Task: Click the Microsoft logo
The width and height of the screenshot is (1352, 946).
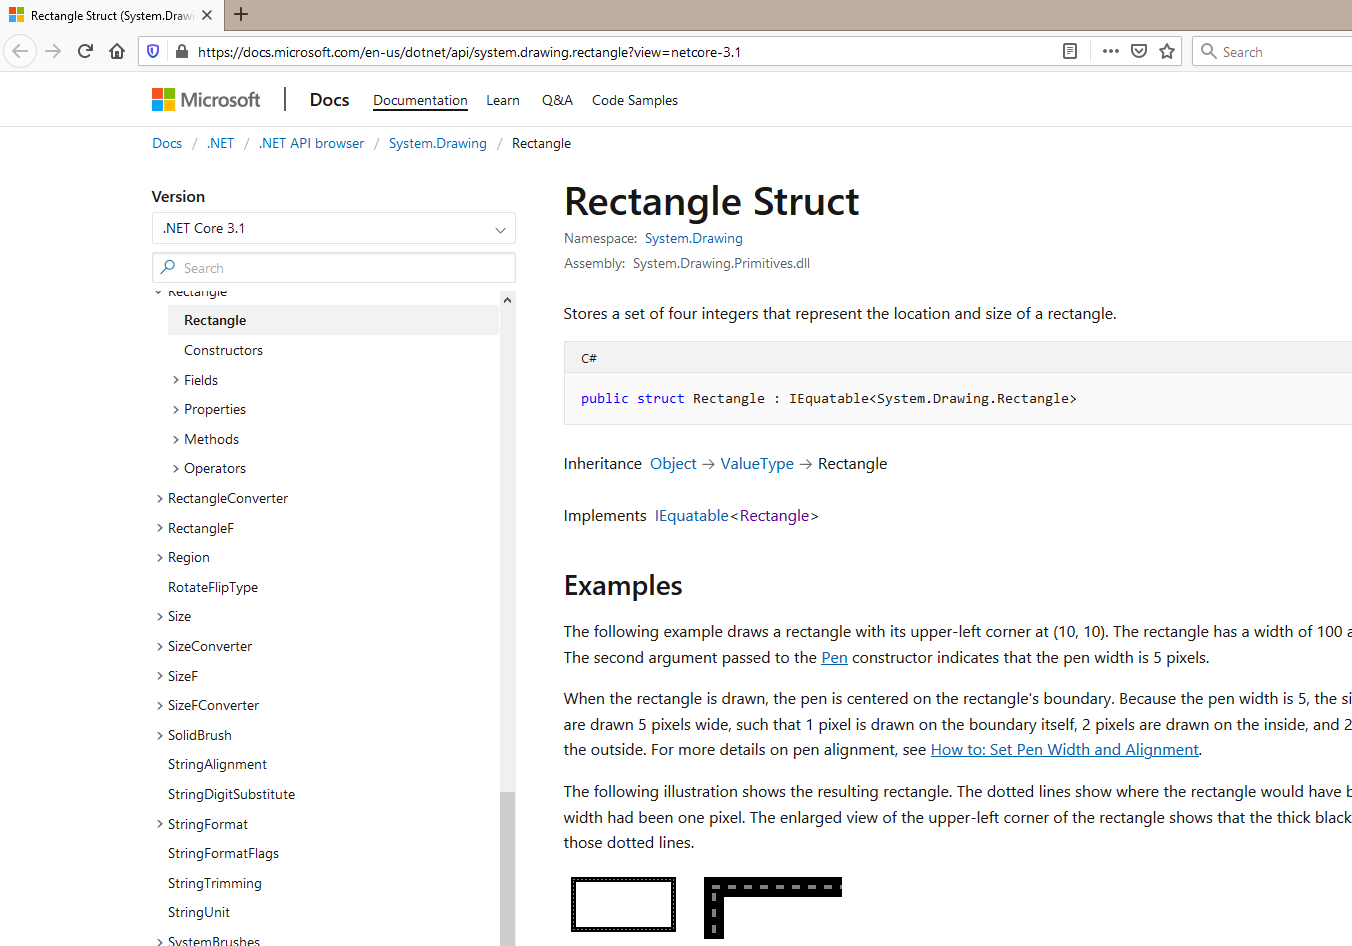Action: click(206, 99)
